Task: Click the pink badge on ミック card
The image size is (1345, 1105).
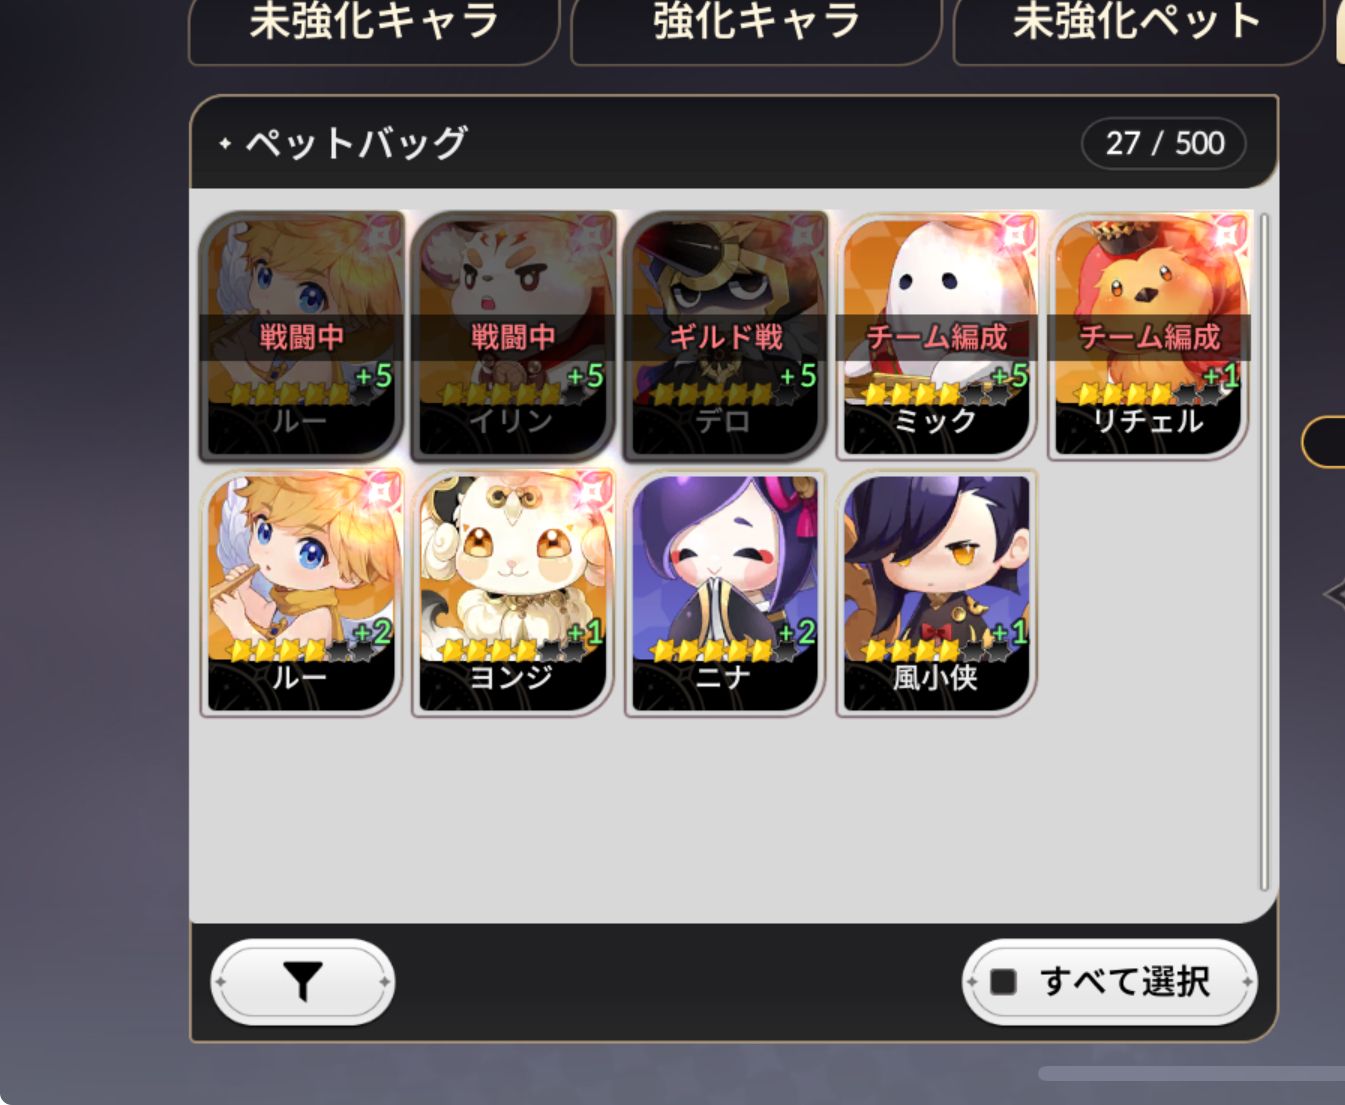Action: pos(1015,235)
